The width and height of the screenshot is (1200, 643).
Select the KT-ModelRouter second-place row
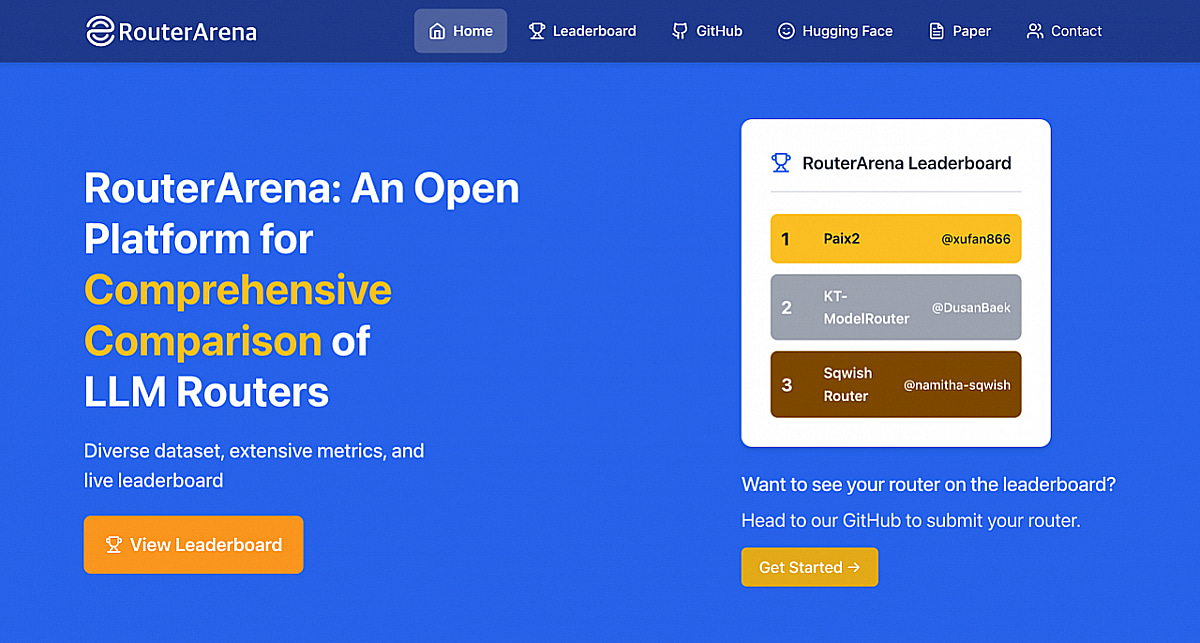point(896,307)
